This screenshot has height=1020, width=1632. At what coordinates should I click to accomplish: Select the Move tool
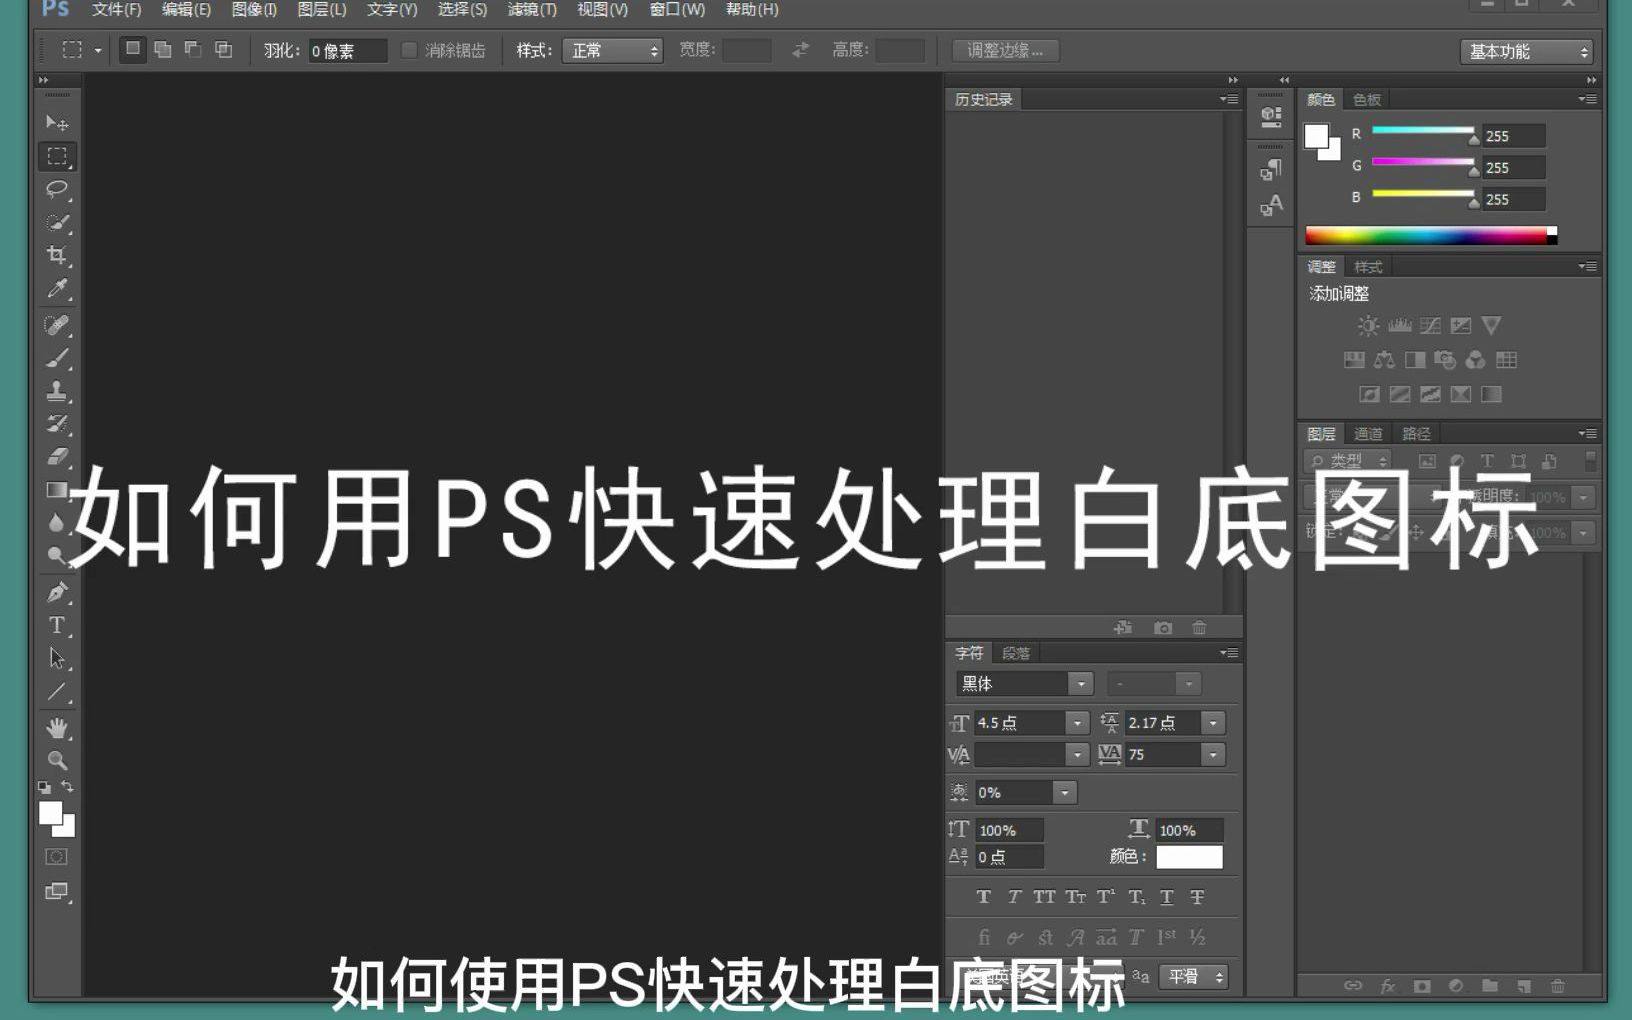coord(56,122)
